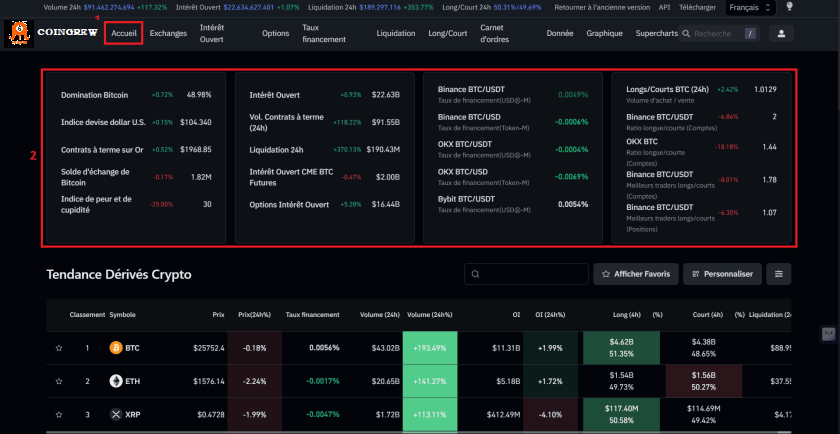This screenshot has height=434, width=840.
Task: Star ETH row as favorite
Action: click(x=59, y=381)
